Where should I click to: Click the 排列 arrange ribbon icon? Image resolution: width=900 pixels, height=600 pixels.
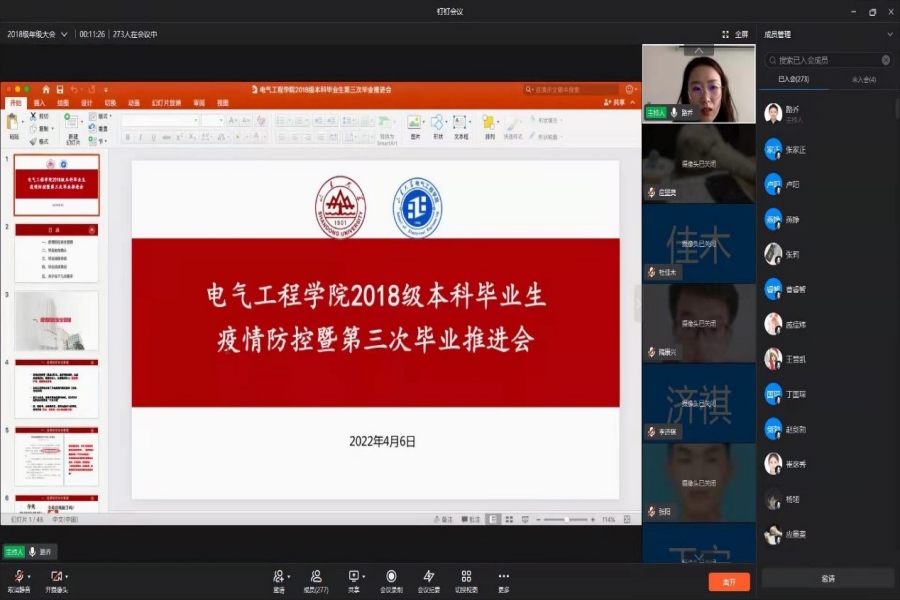[x=488, y=122]
